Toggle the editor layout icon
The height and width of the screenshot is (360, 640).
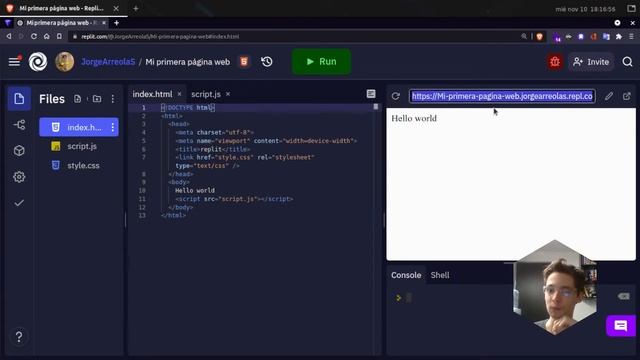(x=371, y=94)
